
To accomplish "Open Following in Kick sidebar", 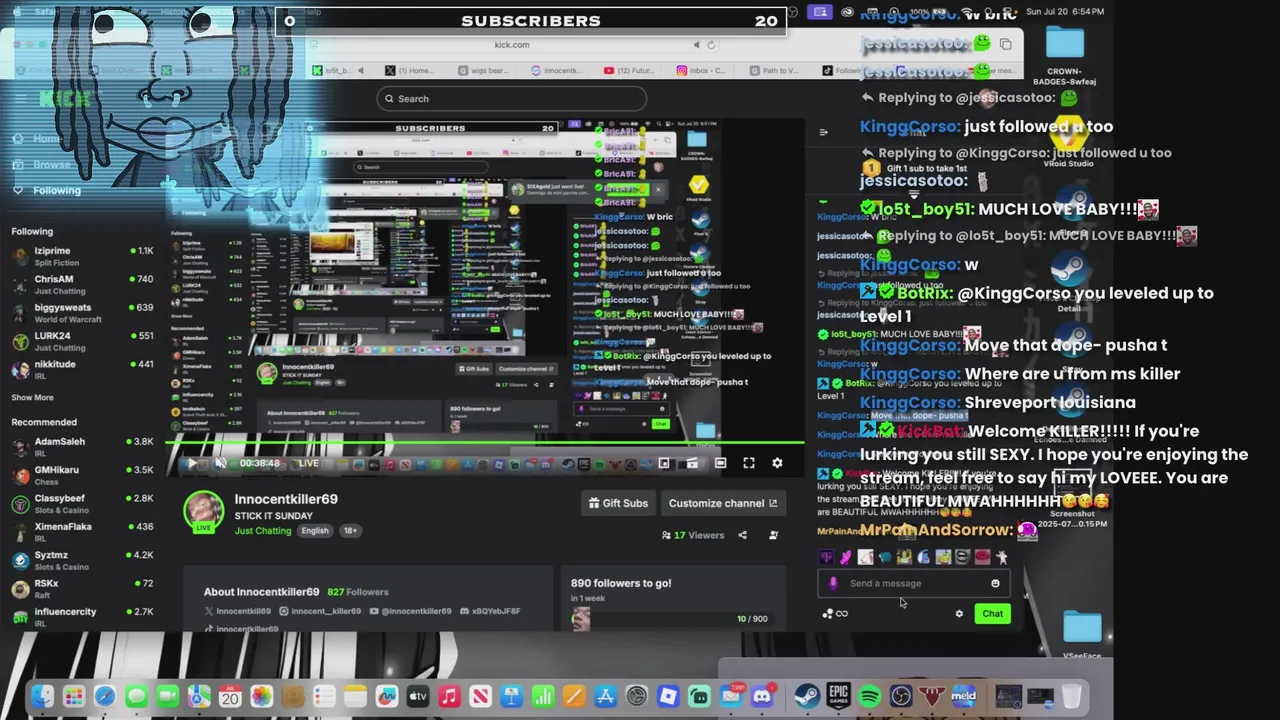I will pyautogui.click(x=46, y=190).
